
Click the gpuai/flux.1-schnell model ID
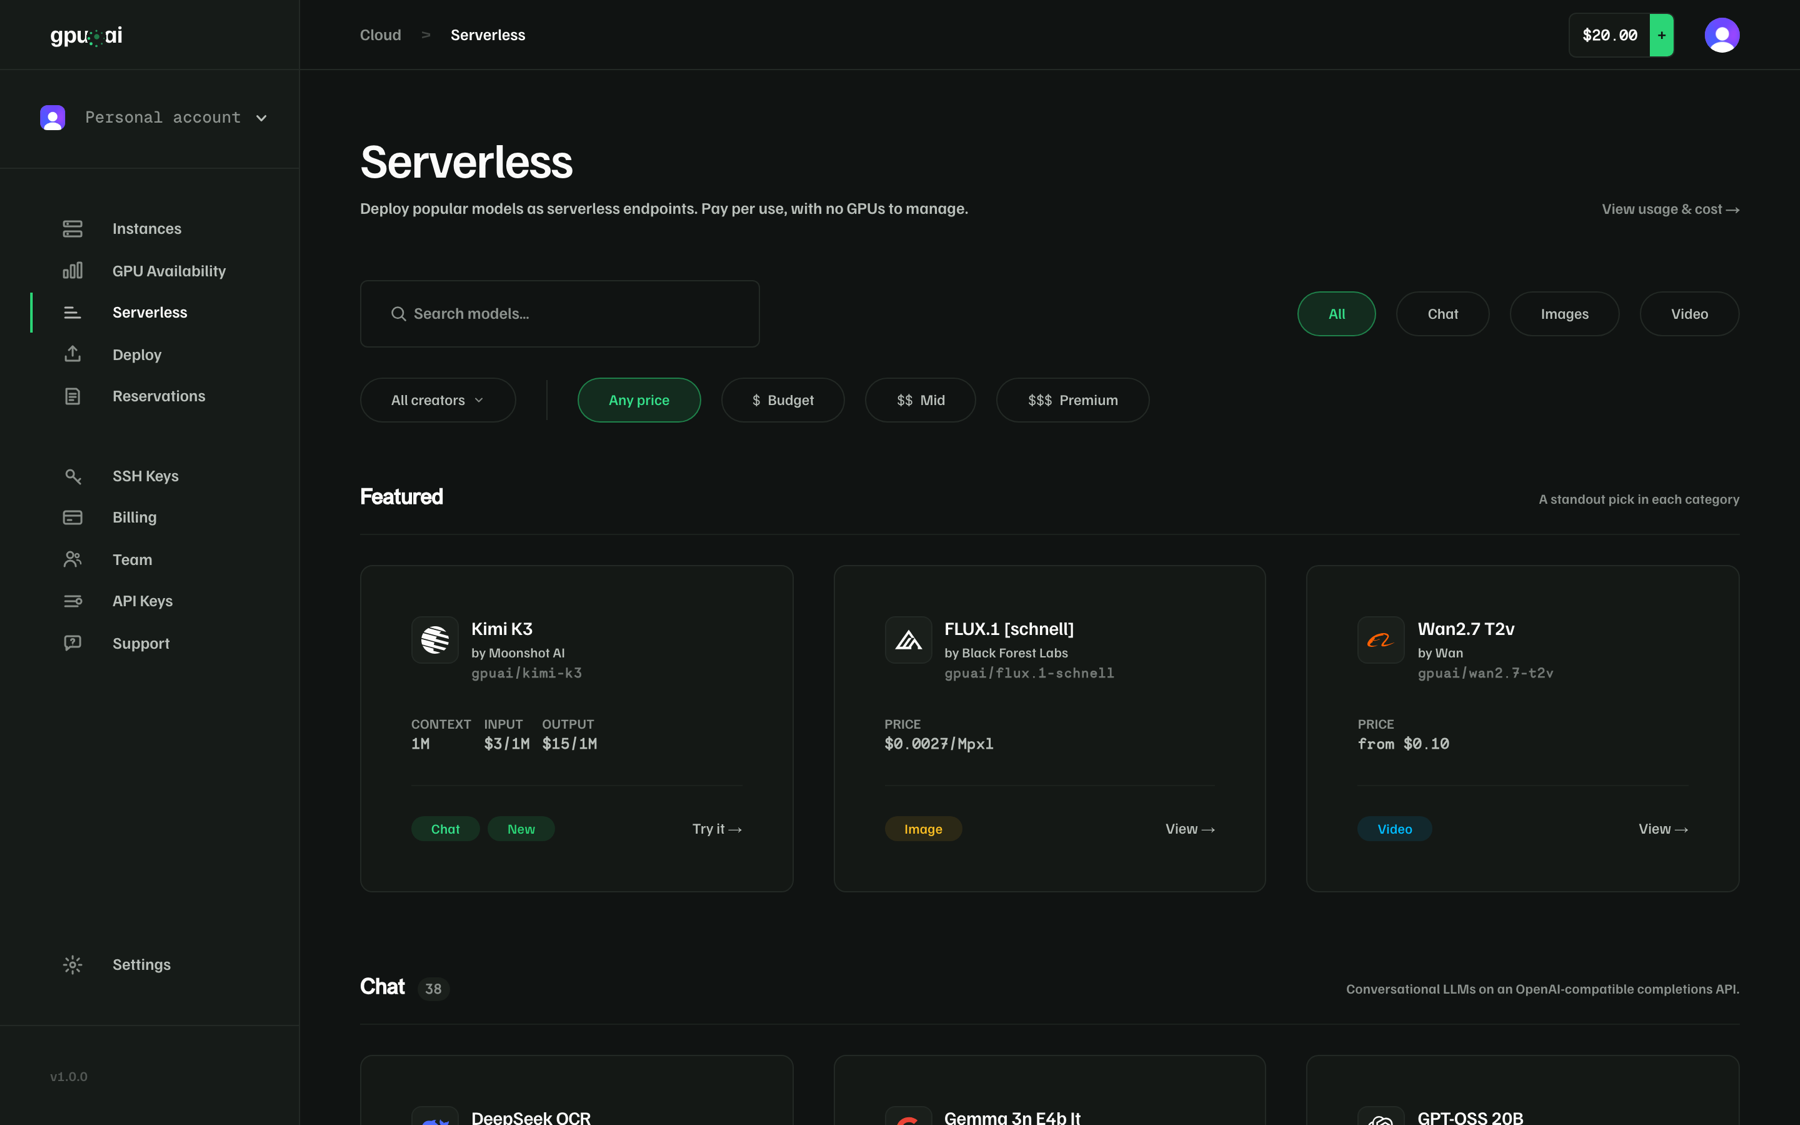click(1029, 673)
